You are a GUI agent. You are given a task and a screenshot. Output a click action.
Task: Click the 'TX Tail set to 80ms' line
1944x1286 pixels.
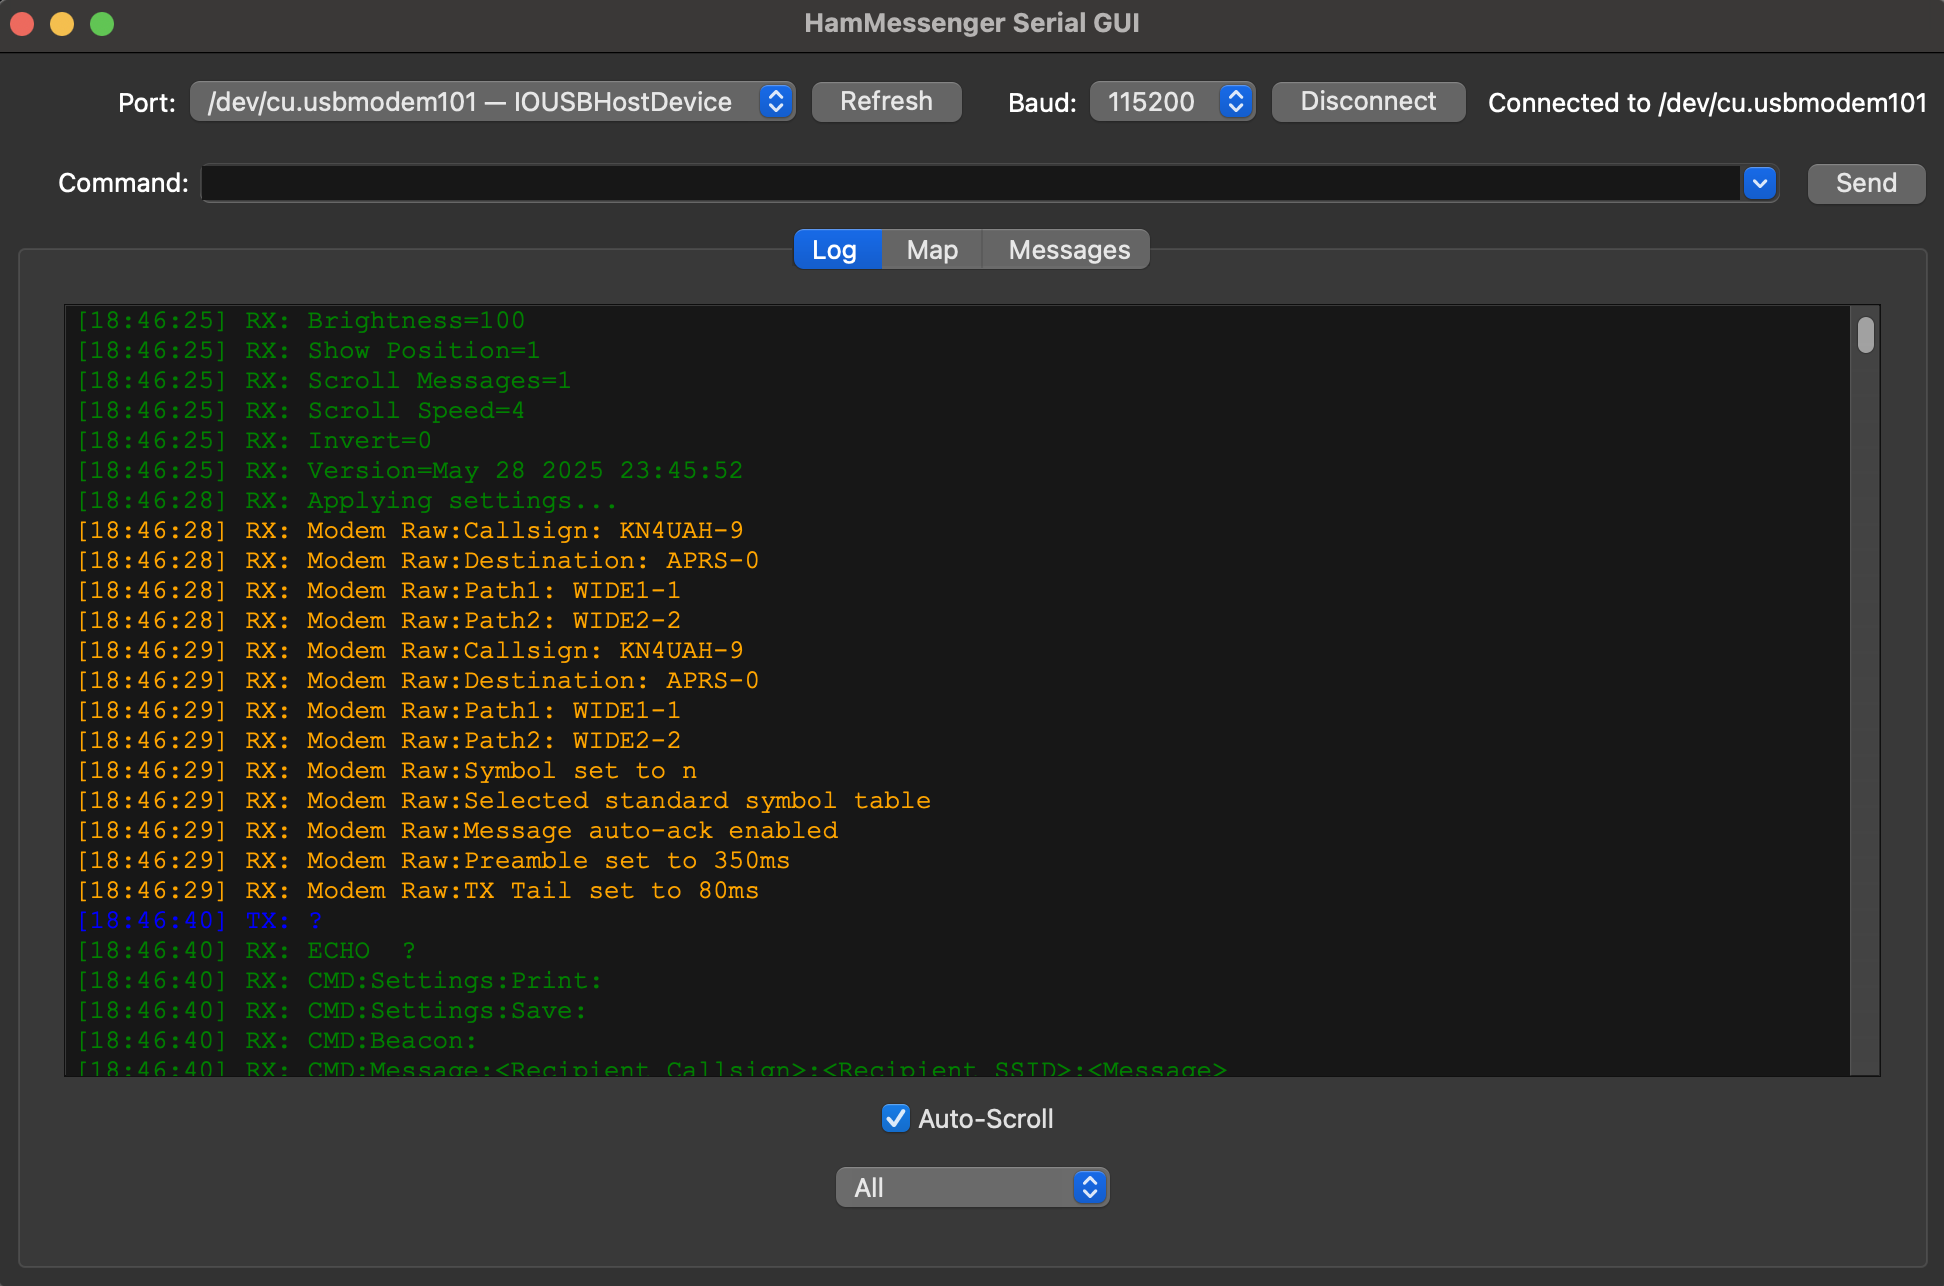pyautogui.click(x=418, y=891)
